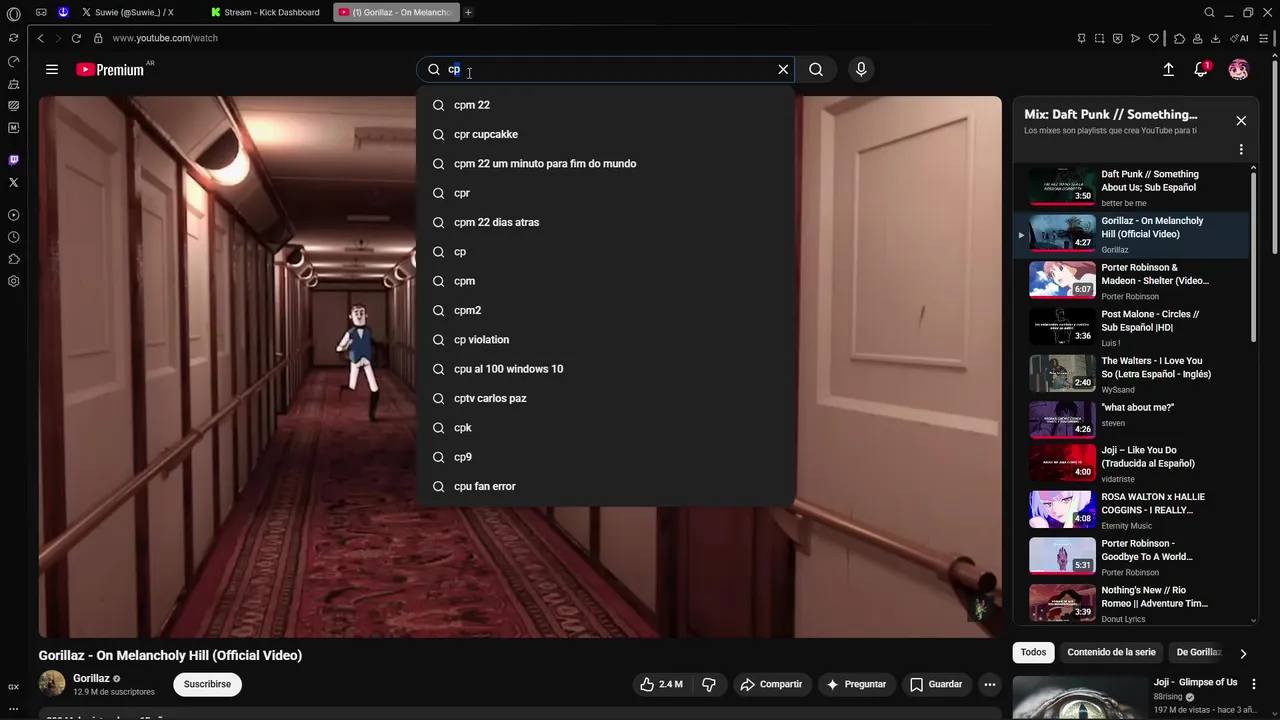Like the Gorillaz video
1280x720 pixels.
tap(661, 684)
